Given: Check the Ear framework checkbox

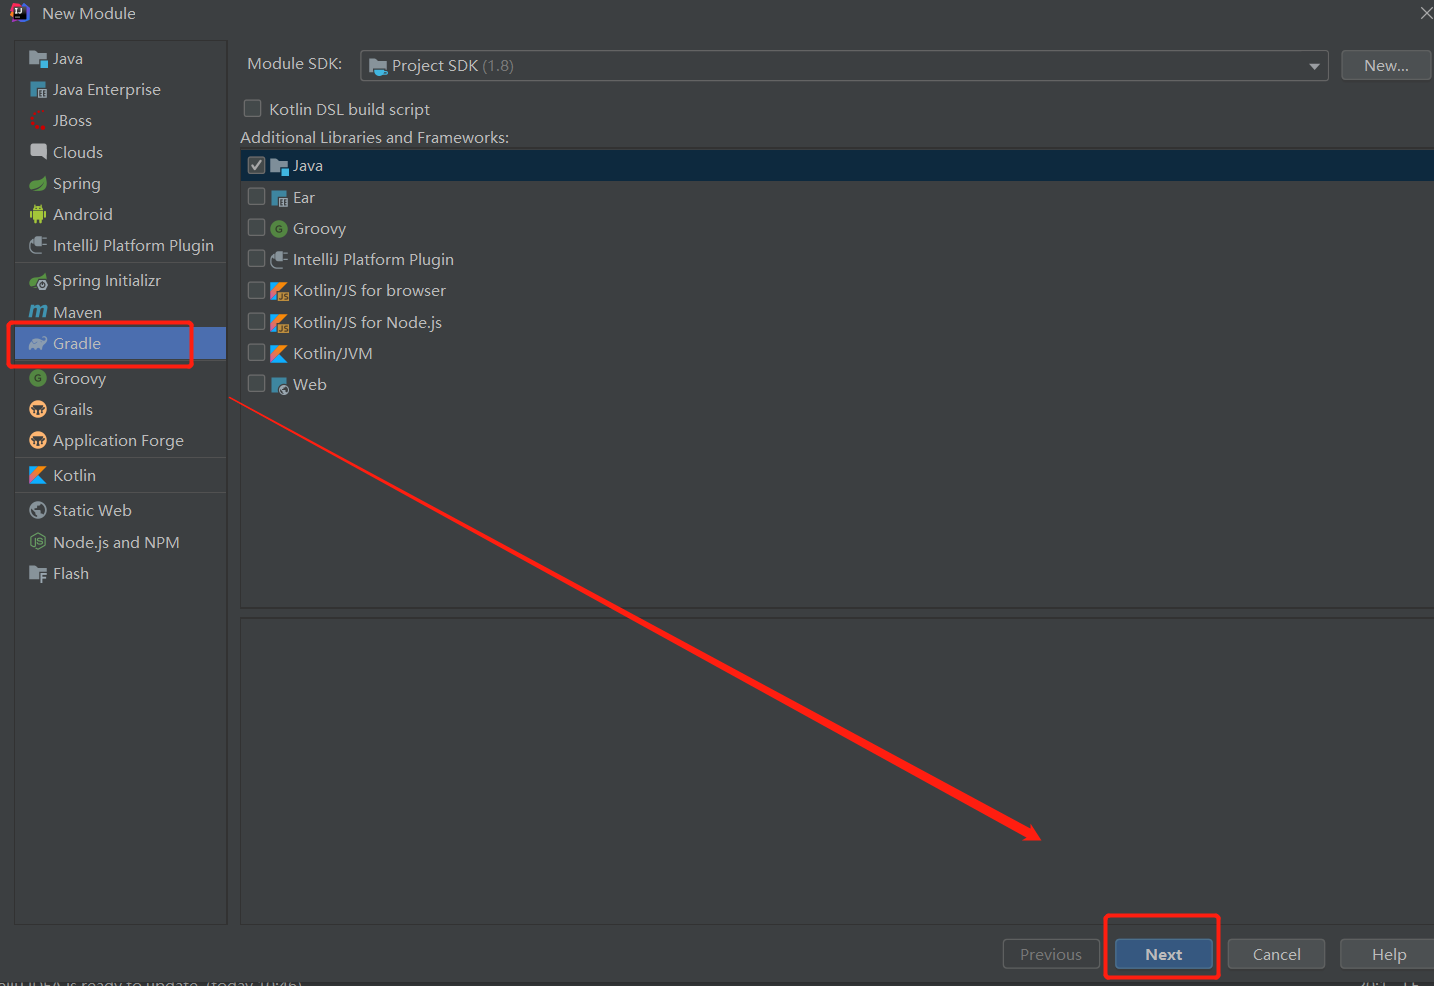Looking at the screenshot, I should (257, 197).
